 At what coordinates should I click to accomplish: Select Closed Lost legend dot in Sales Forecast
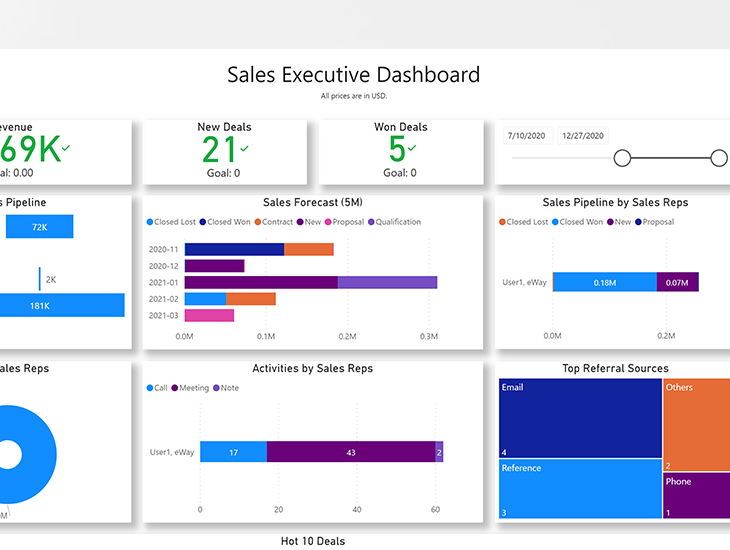pos(150,222)
